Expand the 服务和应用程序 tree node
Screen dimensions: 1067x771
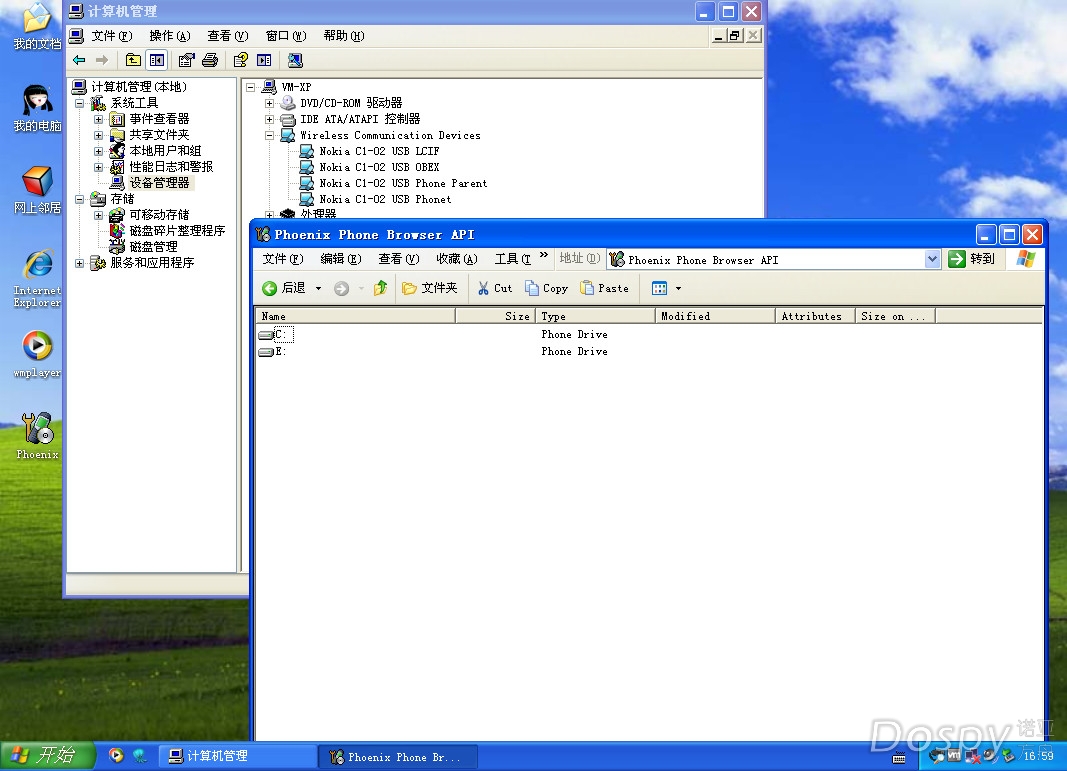(x=80, y=263)
